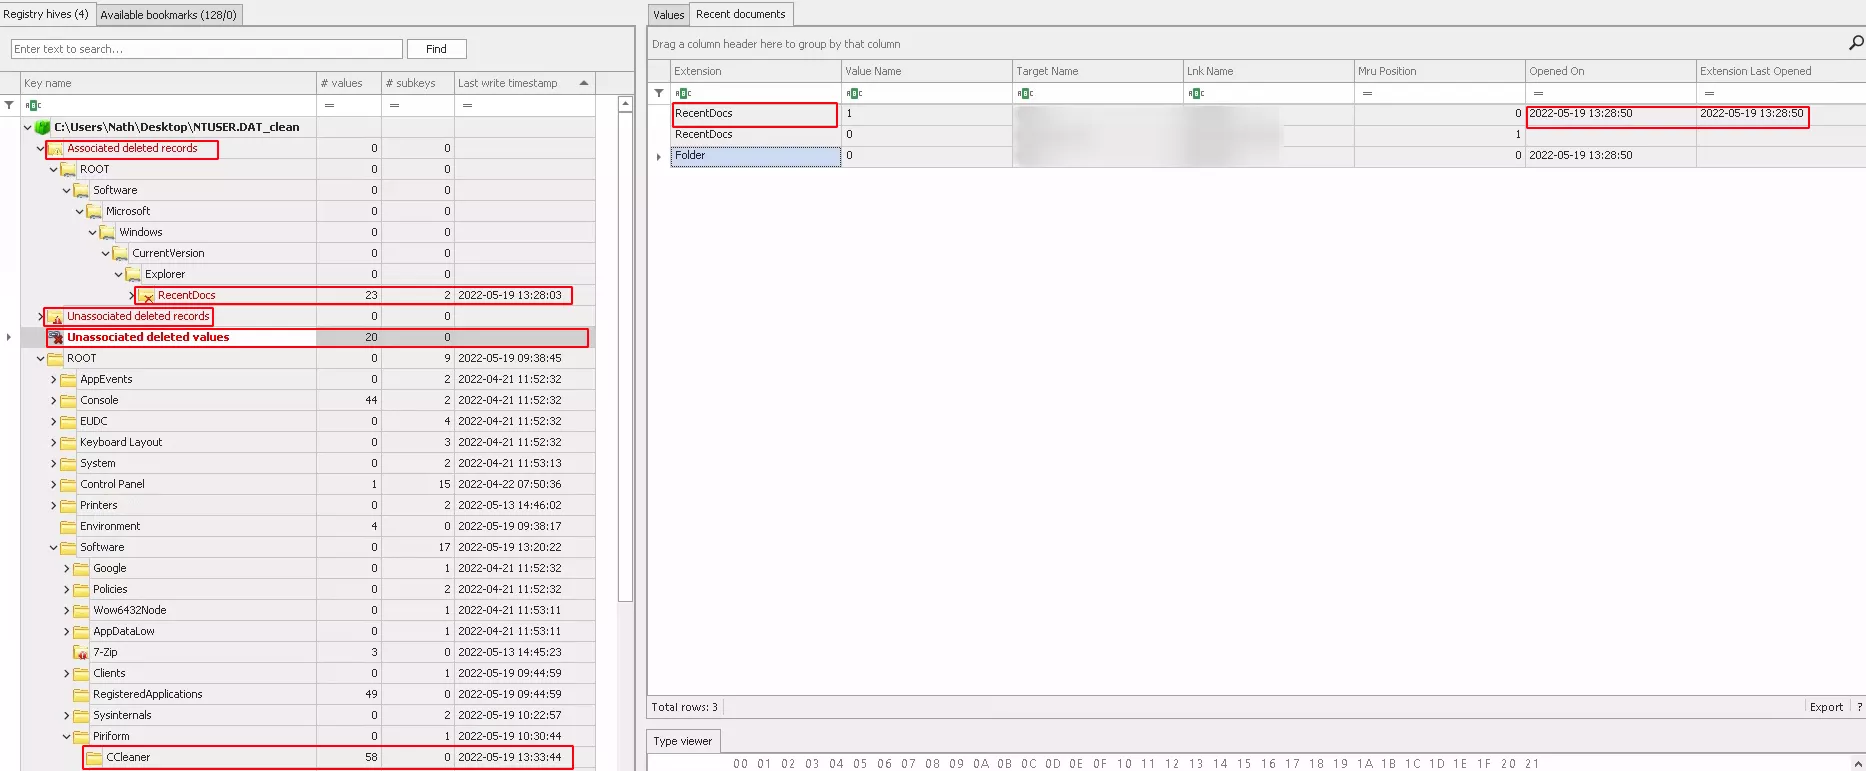This screenshot has height=771, width=1866.
Task: Click the NTUSER.DAT_clean hive icon
Action: point(42,127)
